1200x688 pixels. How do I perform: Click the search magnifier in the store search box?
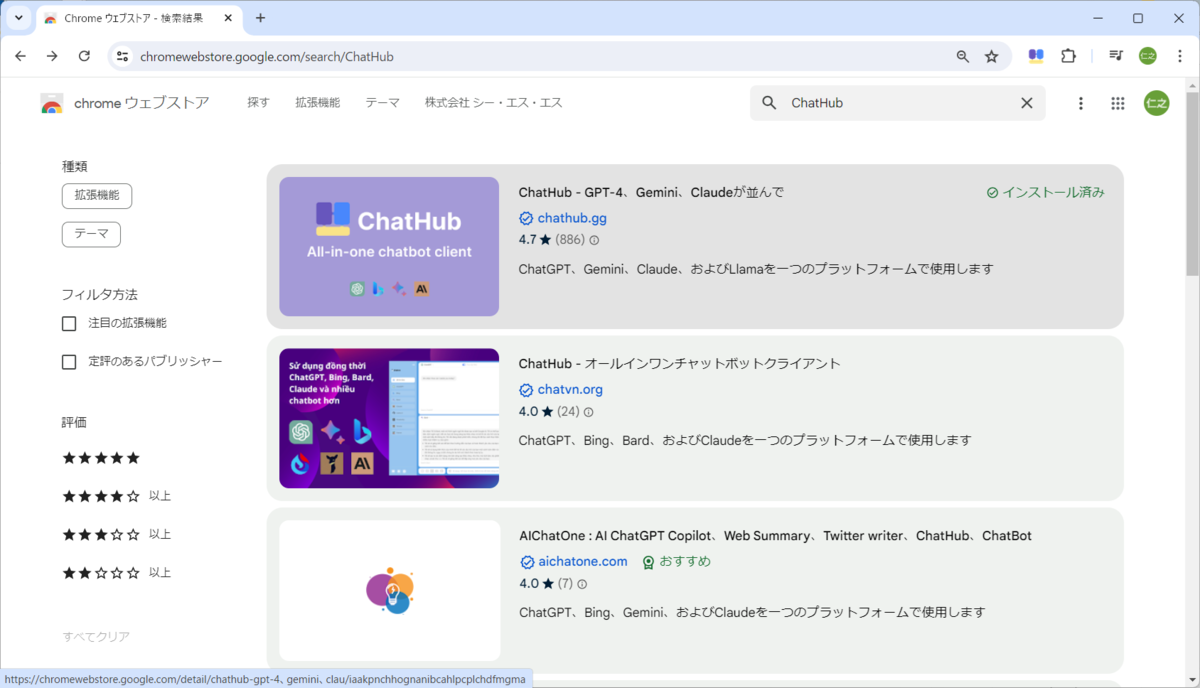click(x=769, y=103)
